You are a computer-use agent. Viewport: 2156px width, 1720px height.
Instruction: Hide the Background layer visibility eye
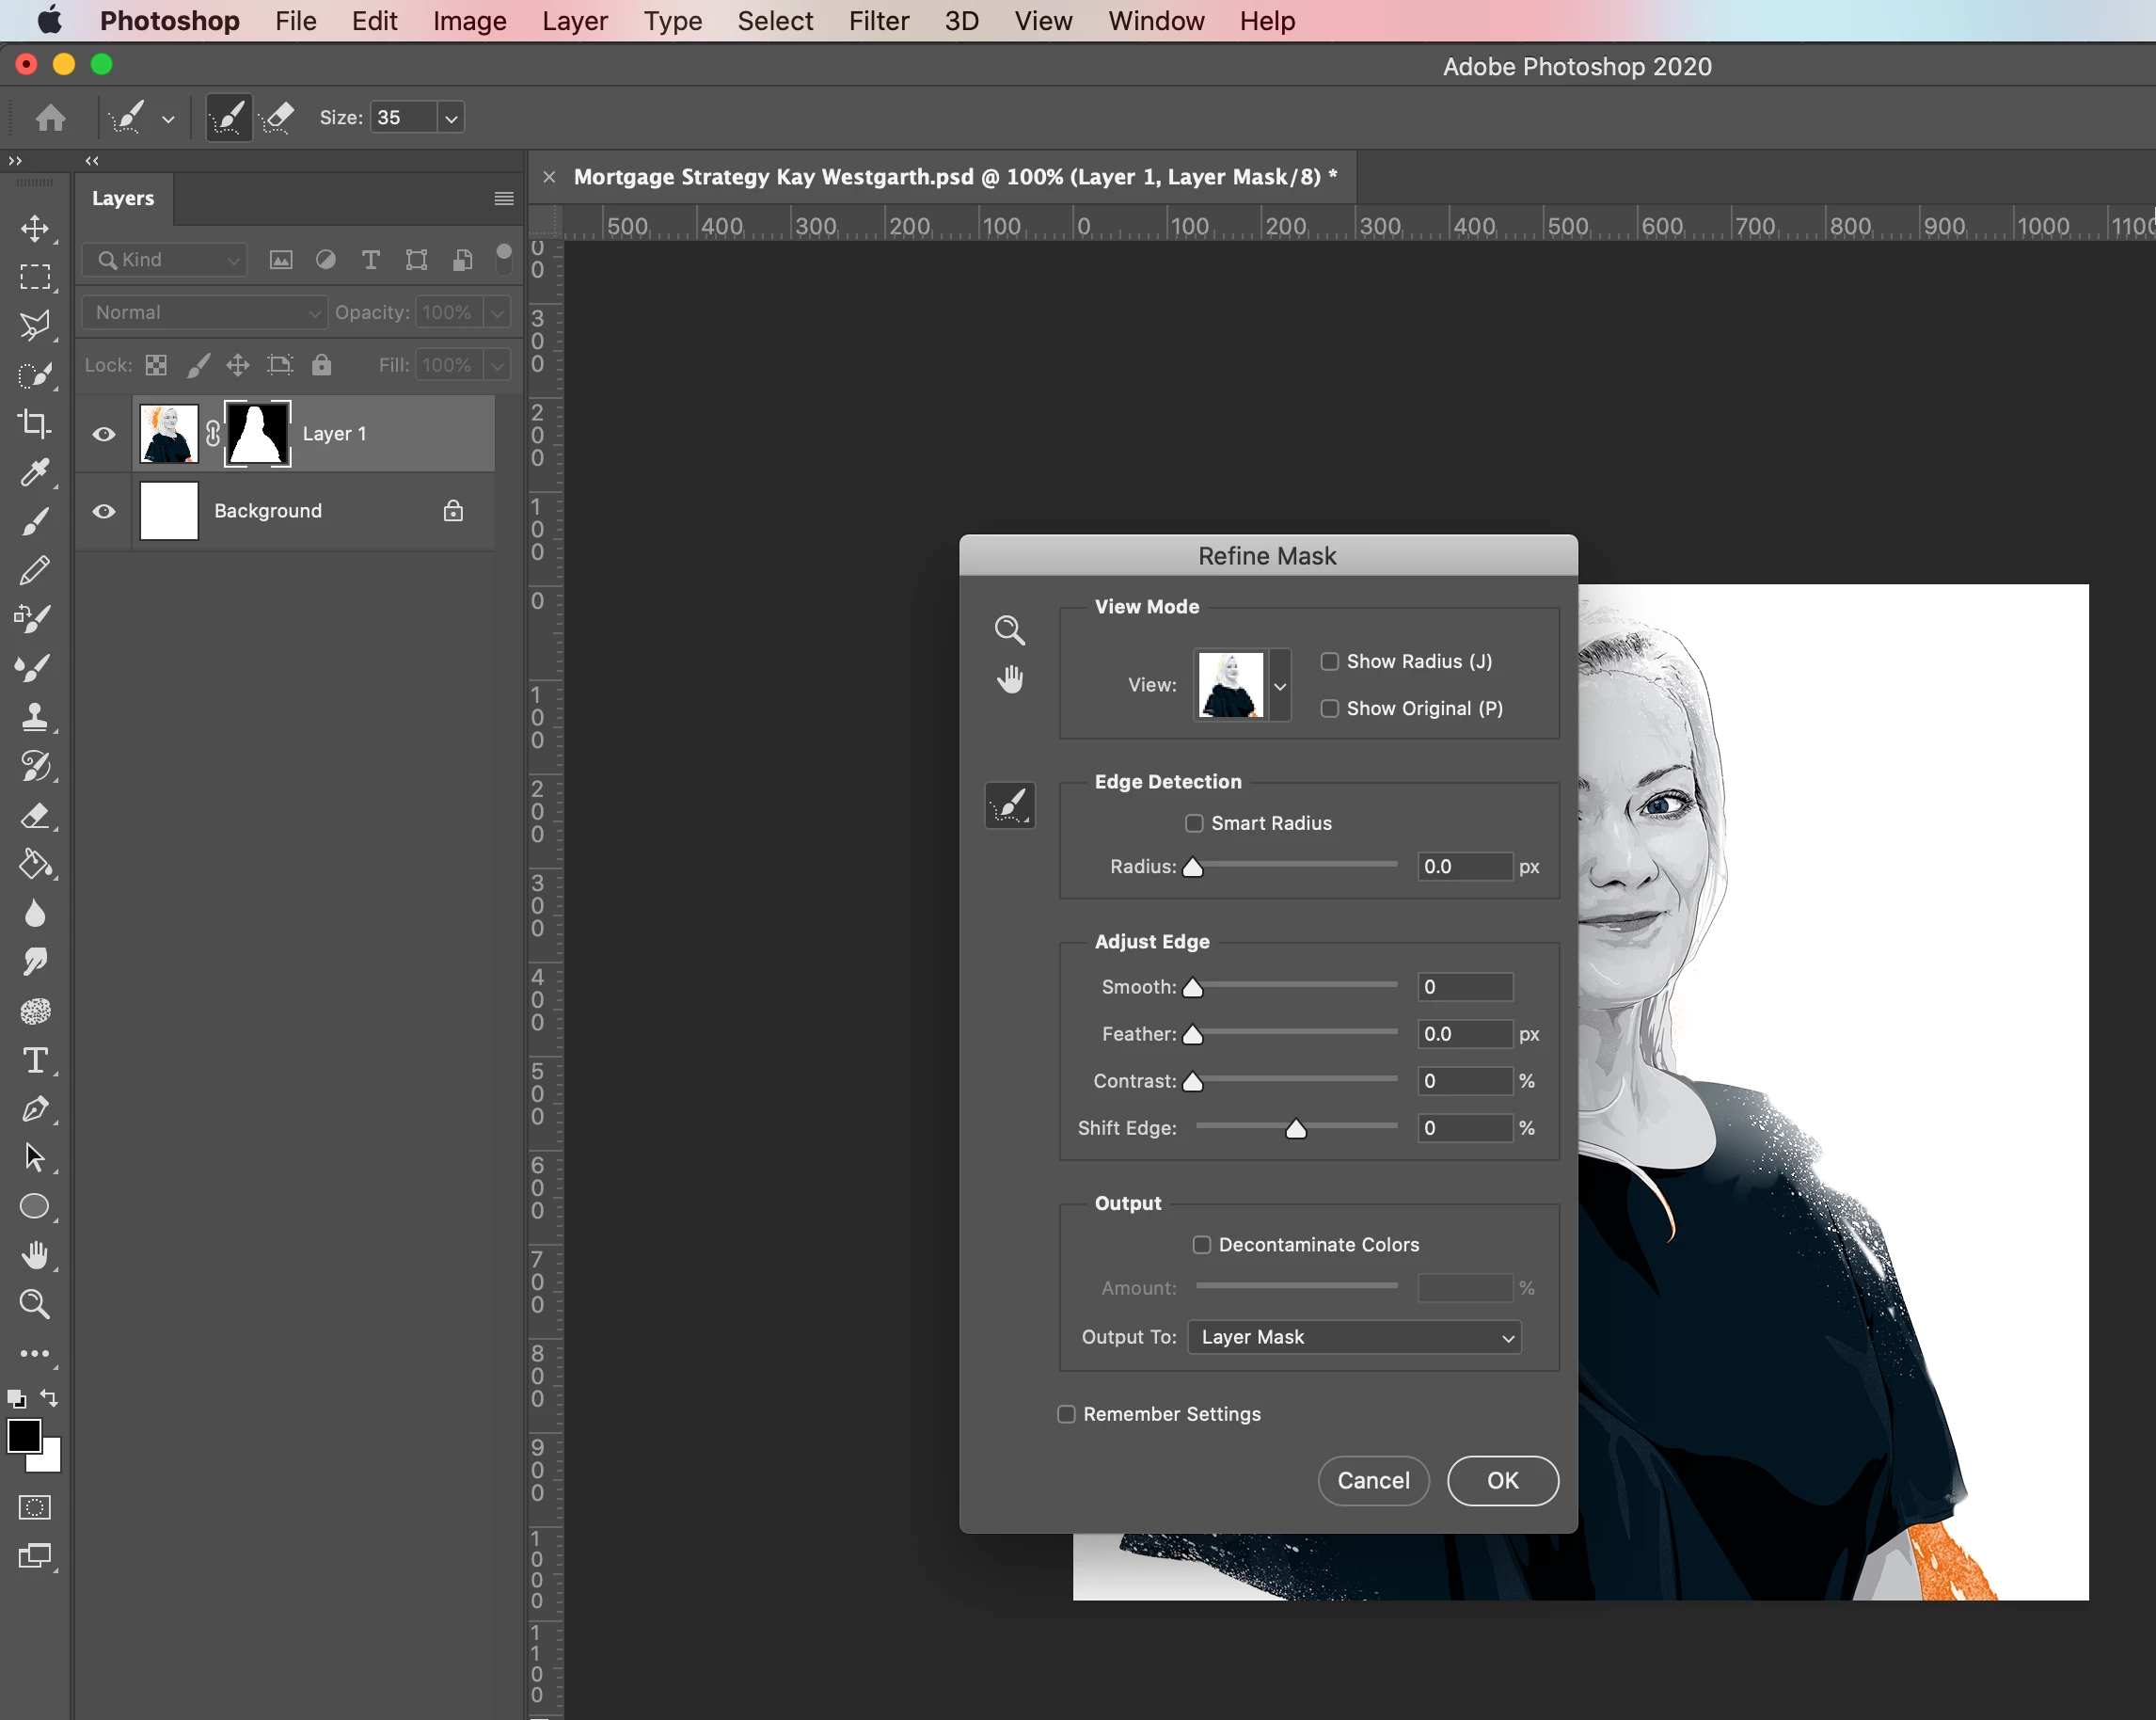coord(103,511)
